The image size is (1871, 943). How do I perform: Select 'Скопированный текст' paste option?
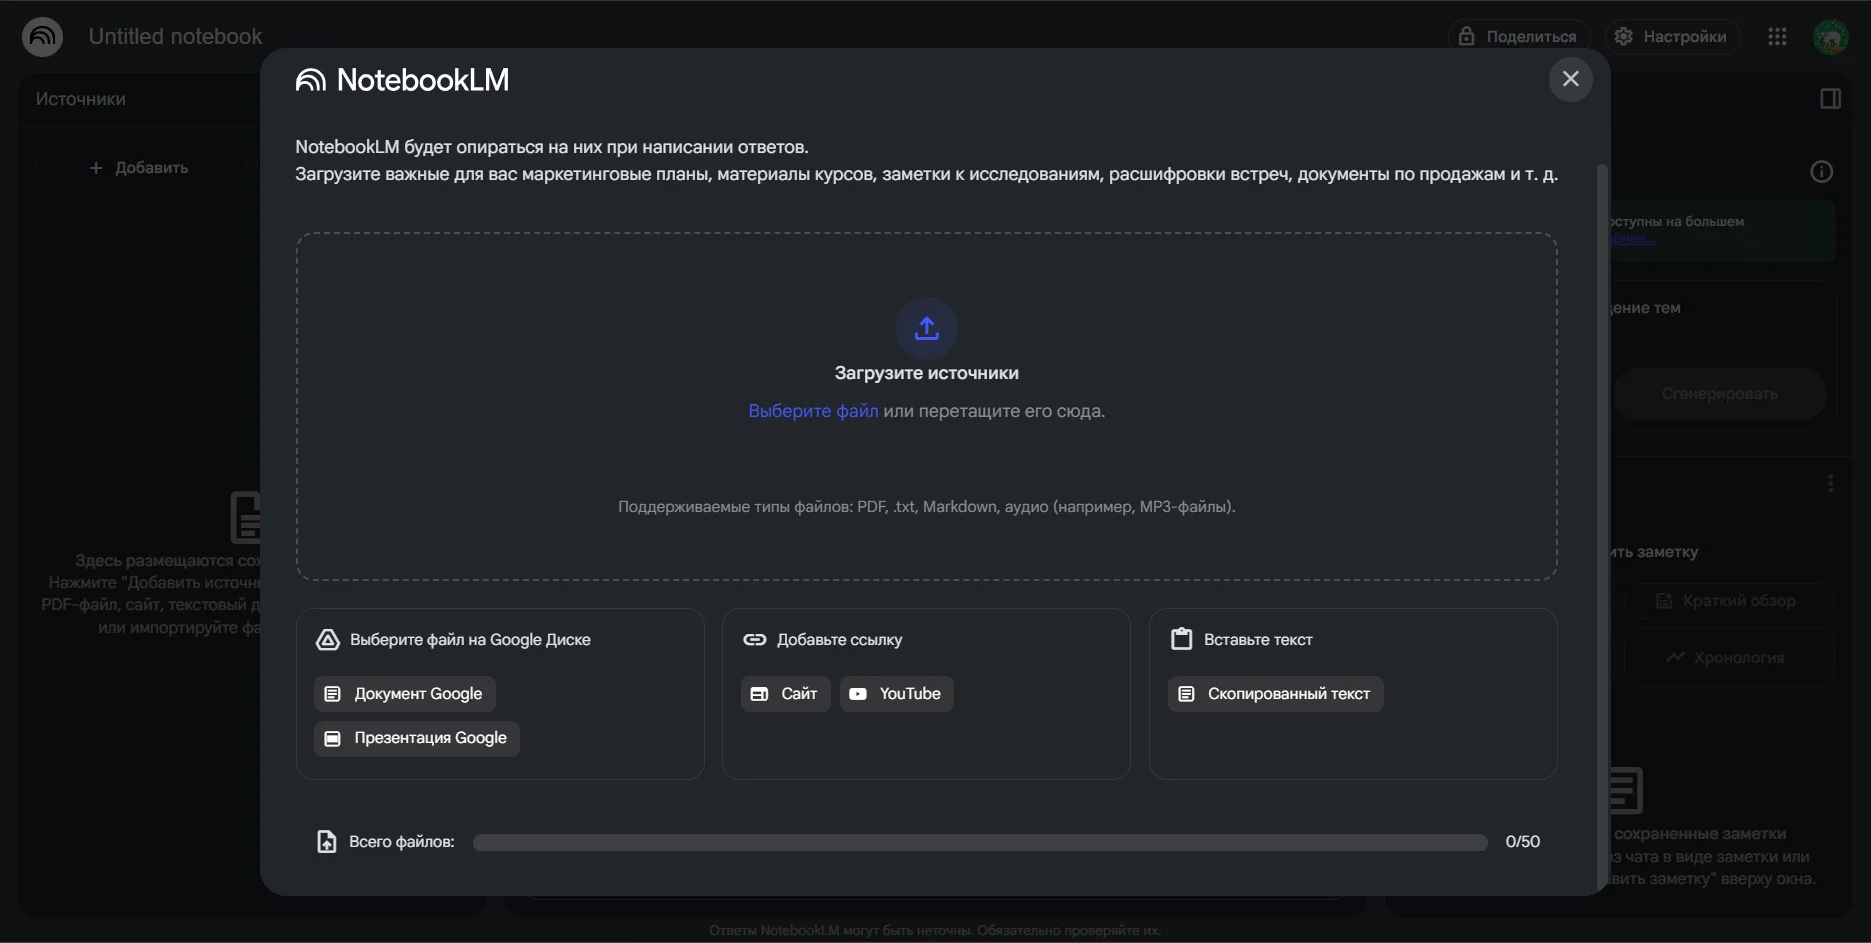1276,694
